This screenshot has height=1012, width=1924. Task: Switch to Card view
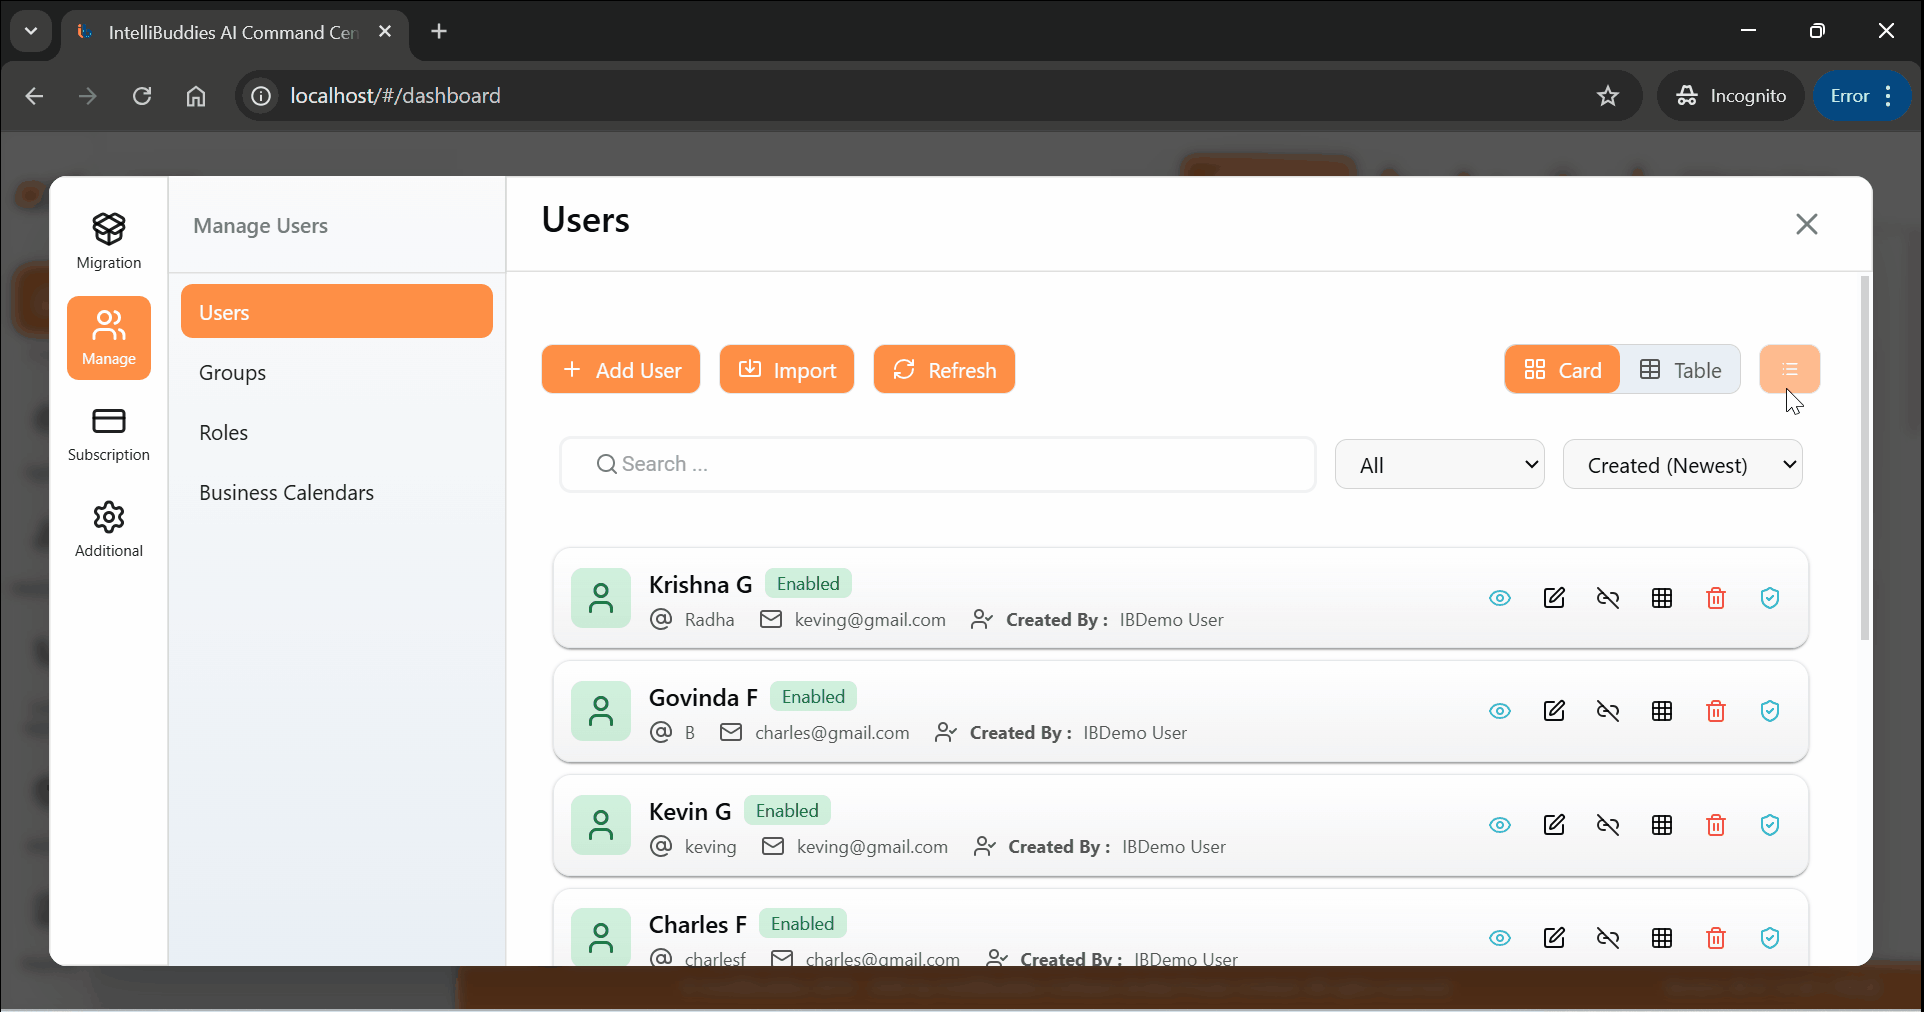pos(1562,370)
